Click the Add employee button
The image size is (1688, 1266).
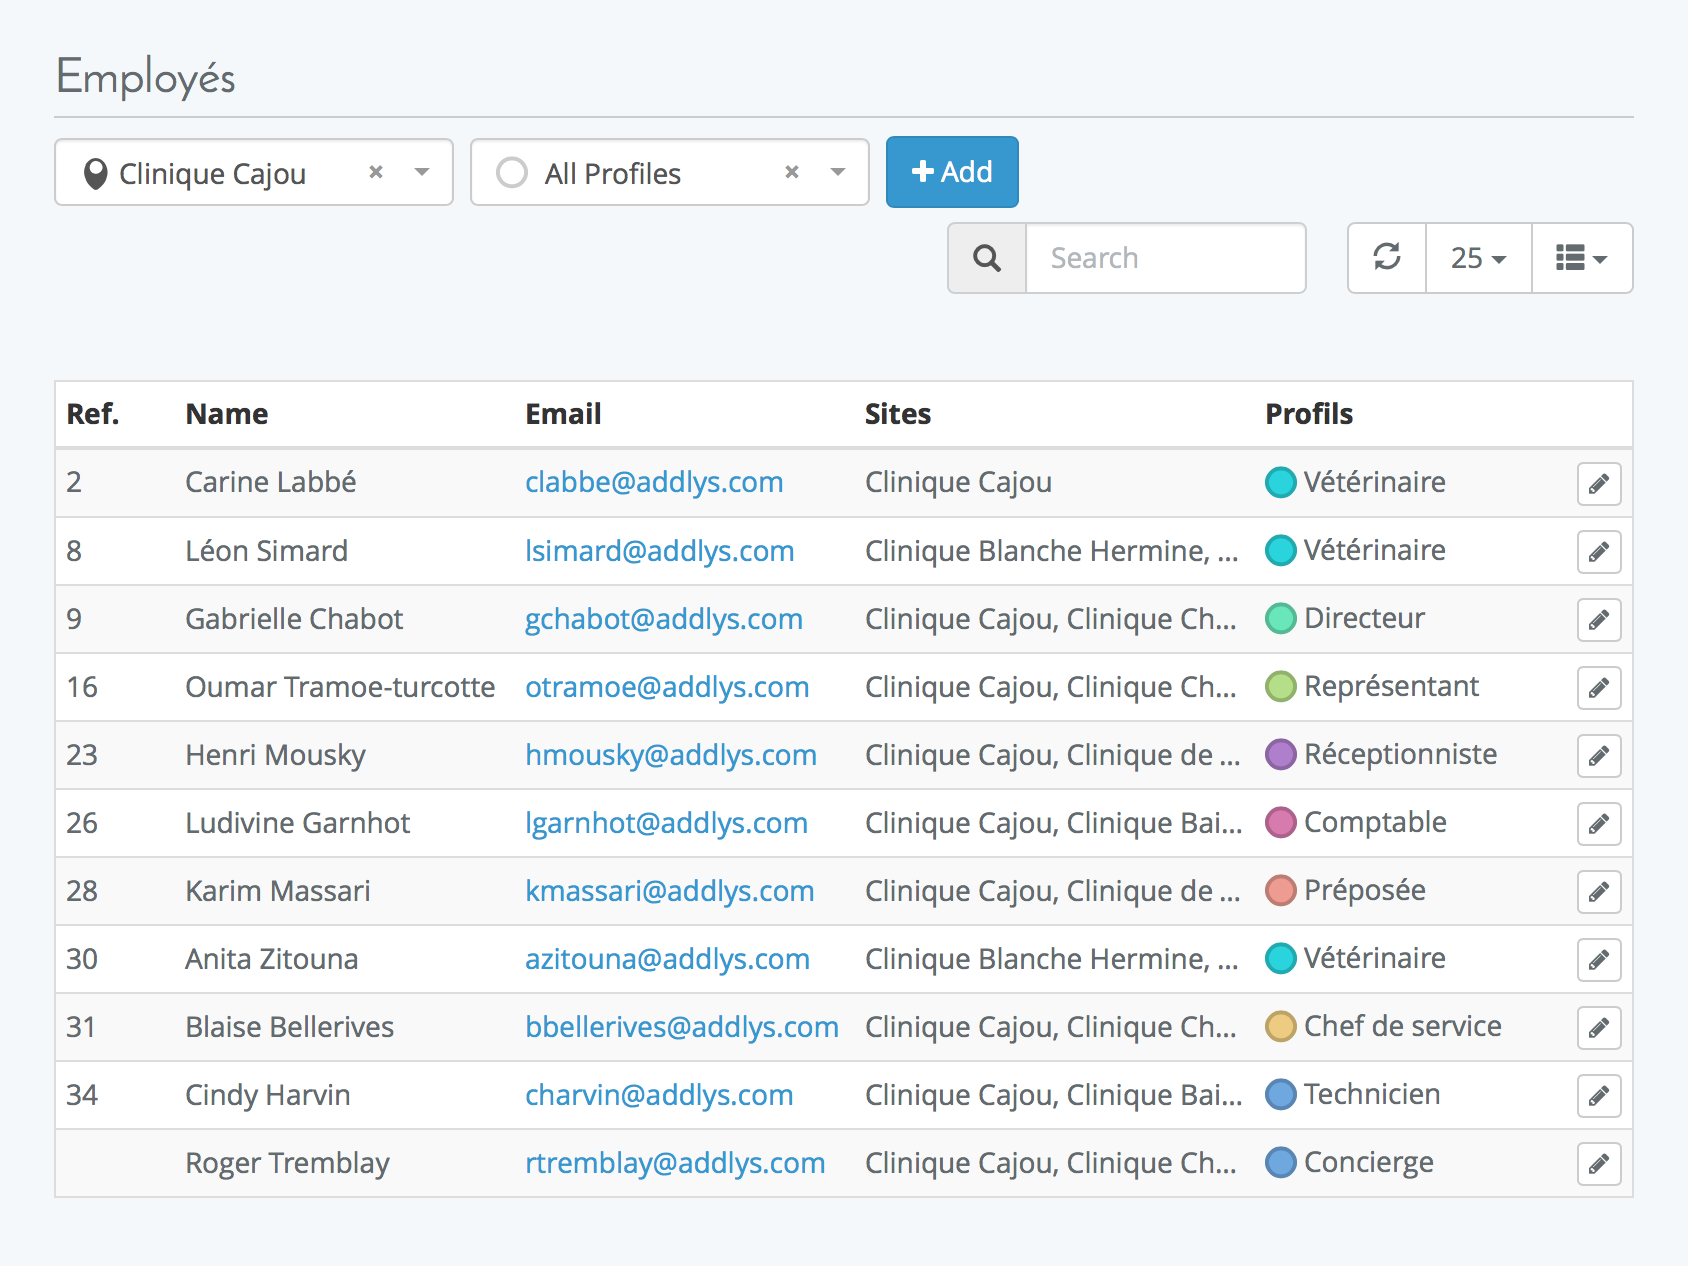coord(952,172)
